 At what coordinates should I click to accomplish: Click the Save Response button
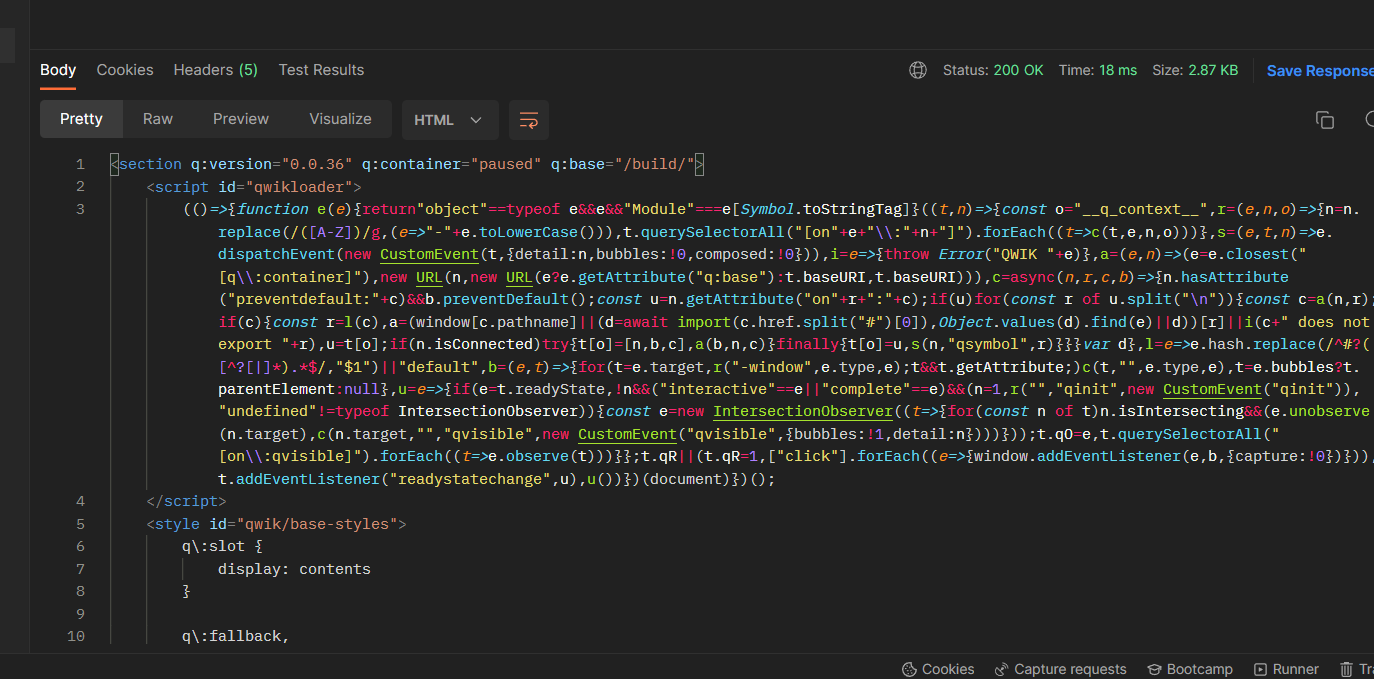(x=1320, y=70)
